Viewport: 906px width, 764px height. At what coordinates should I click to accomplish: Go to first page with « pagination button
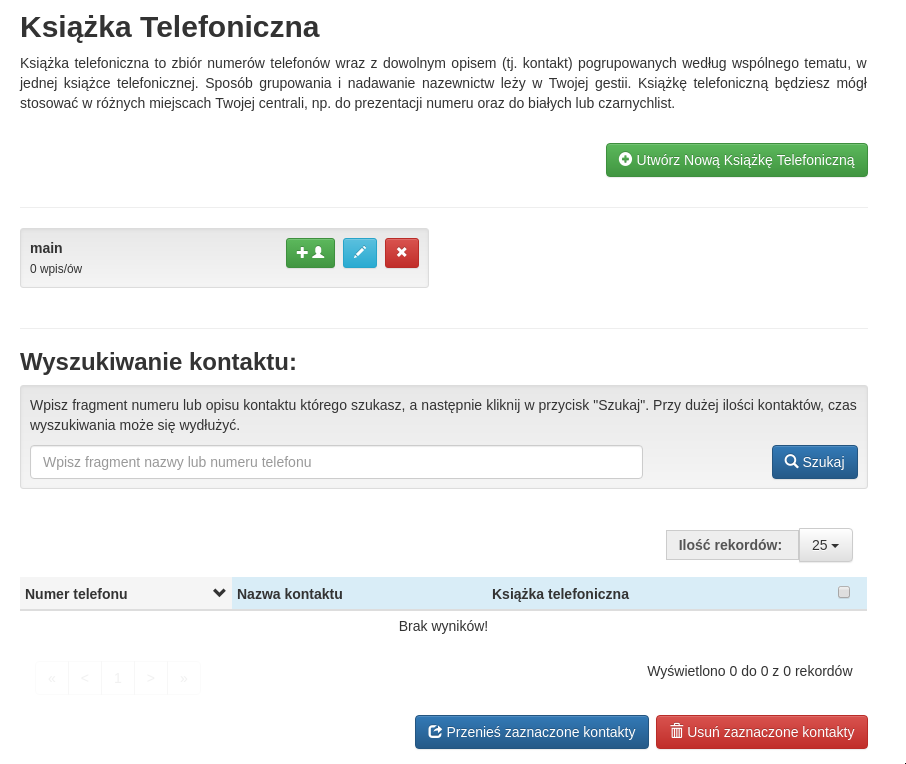click(51, 678)
